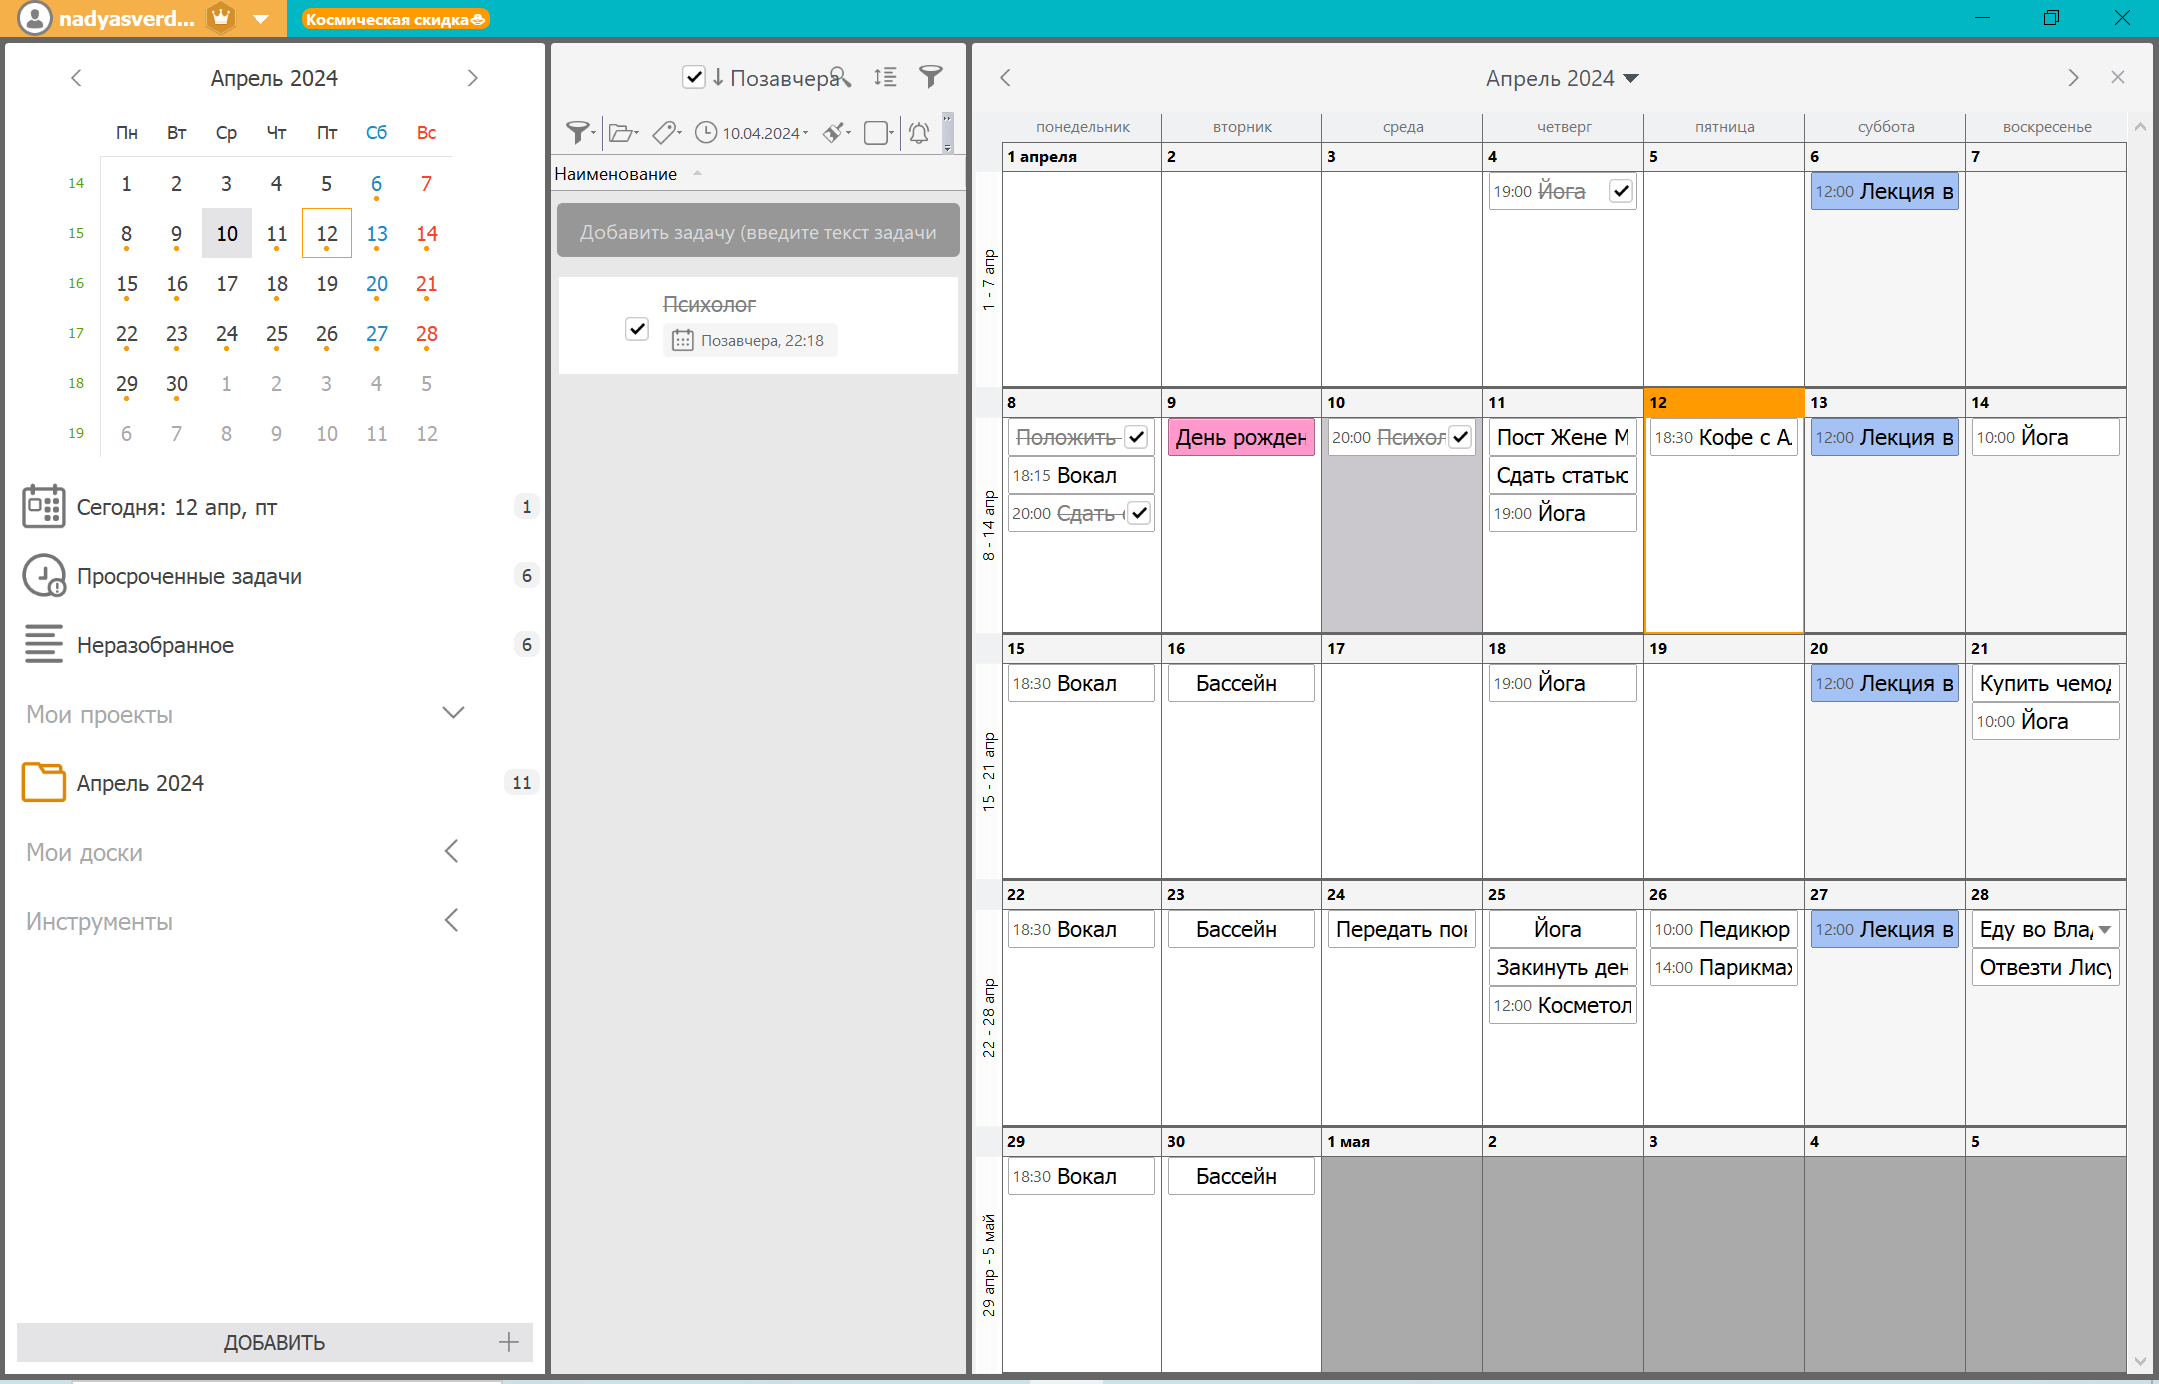Uncheck the Психолог task checkbox in list
The image size is (2159, 1384).
click(637, 328)
